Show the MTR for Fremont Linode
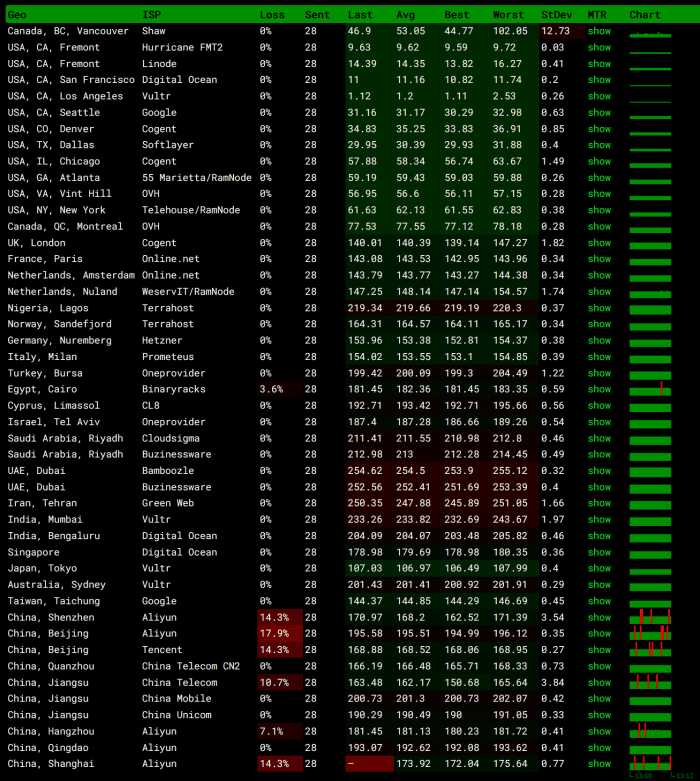Viewport: 700px width, 781px height. click(599, 64)
